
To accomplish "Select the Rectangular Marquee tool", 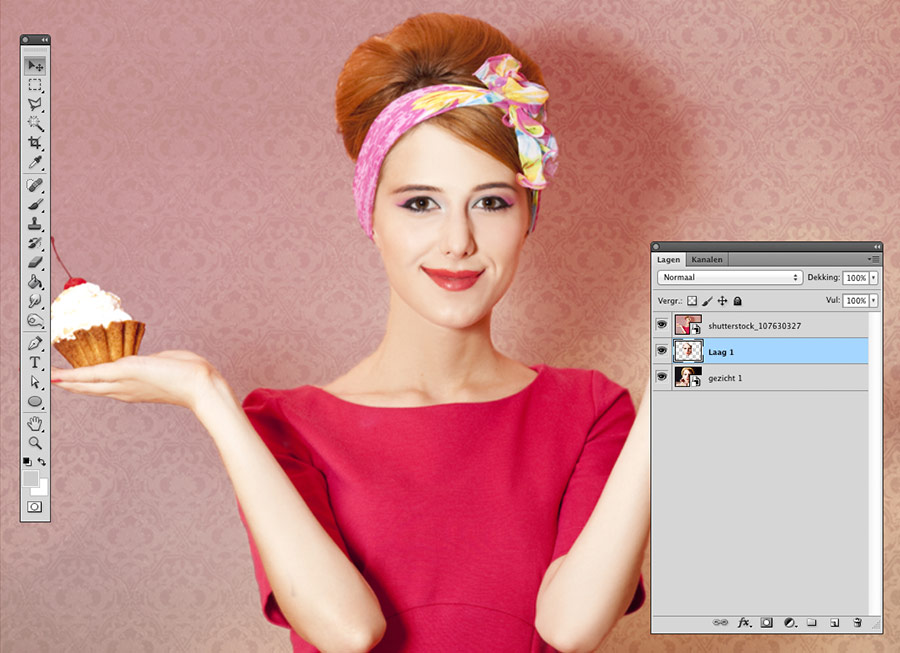I will [x=35, y=85].
